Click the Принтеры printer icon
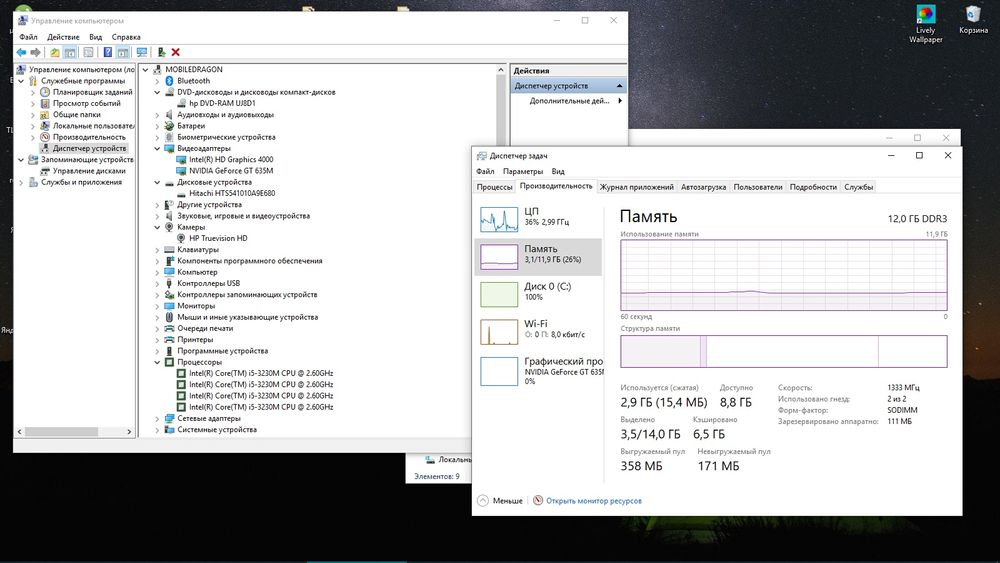Image resolution: width=1000 pixels, height=563 pixels. point(169,339)
